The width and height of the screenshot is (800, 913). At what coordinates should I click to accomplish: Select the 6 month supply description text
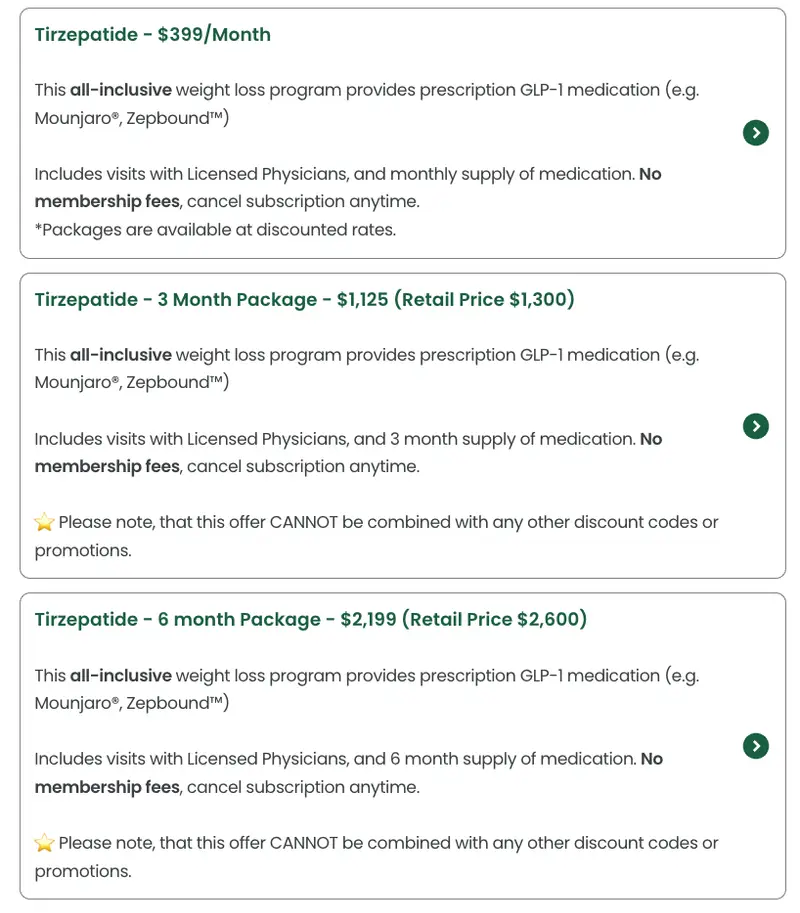coord(335,760)
